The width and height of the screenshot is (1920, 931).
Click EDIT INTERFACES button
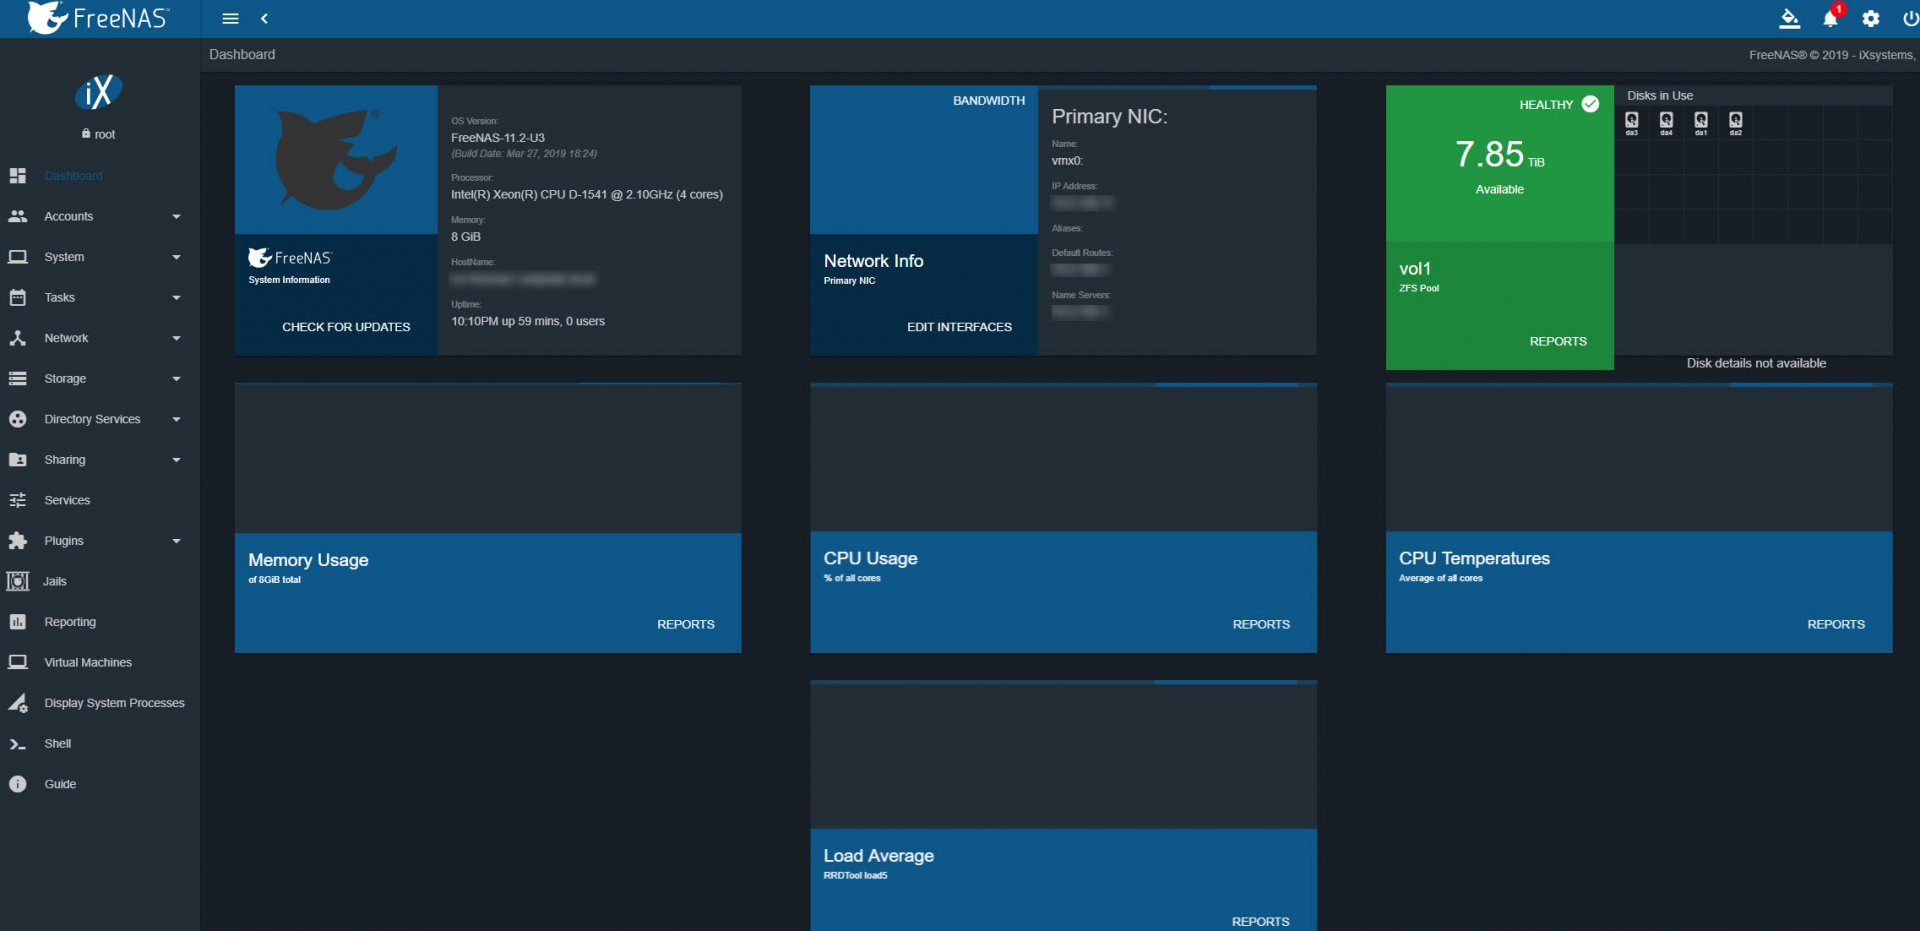tap(959, 327)
